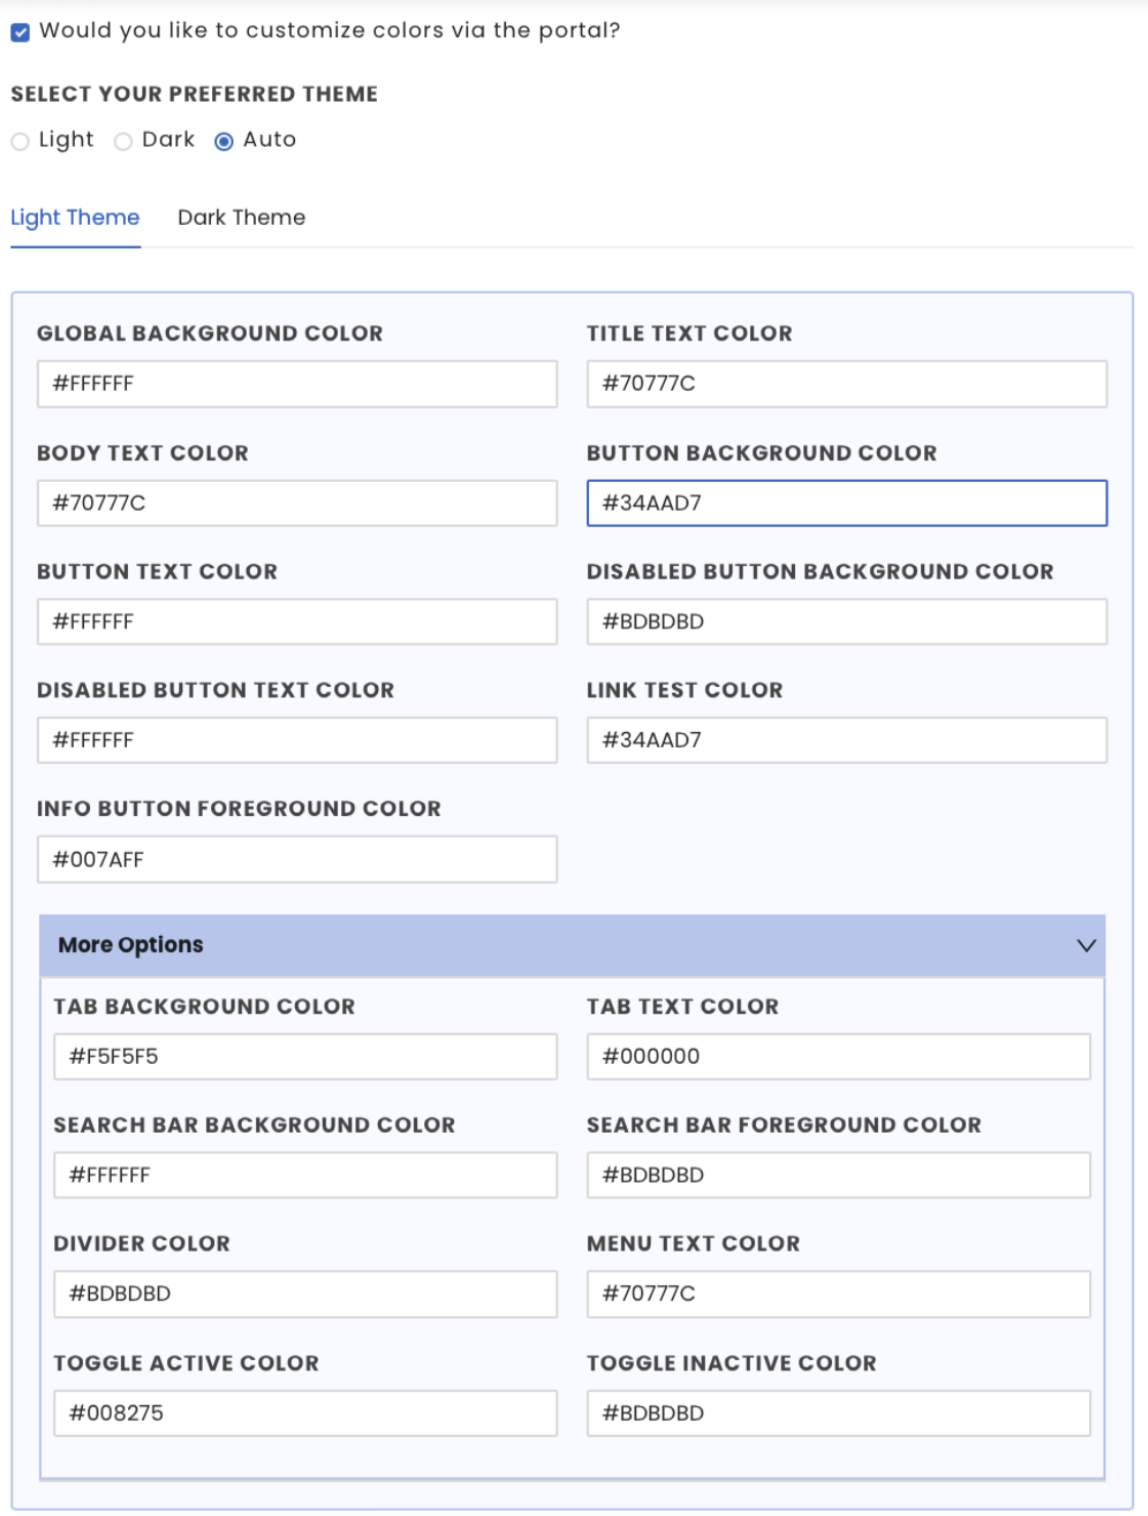Select the Light theme radio button
Screen dimensions: 1148x1516
[20, 142]
